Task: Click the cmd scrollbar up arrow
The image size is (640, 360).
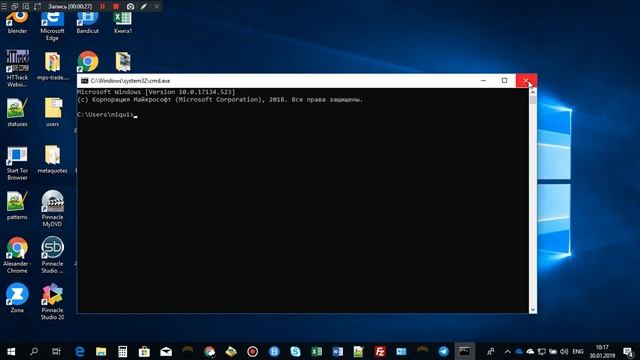Action: pyautogui.click(x=533, y=92)
